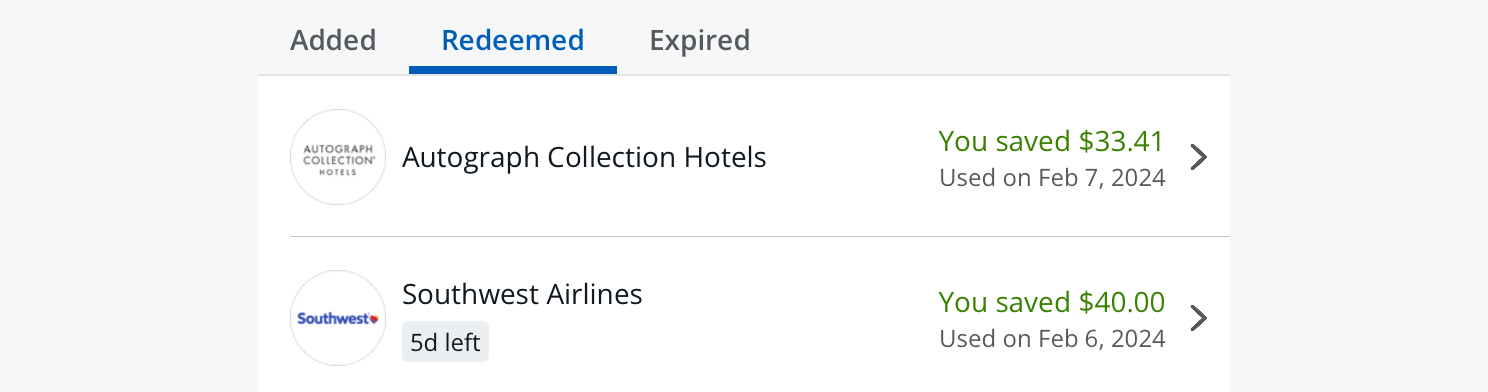Click the heart icon in Southwest logo
This screenshot has width=1488, height=392.
374,319
